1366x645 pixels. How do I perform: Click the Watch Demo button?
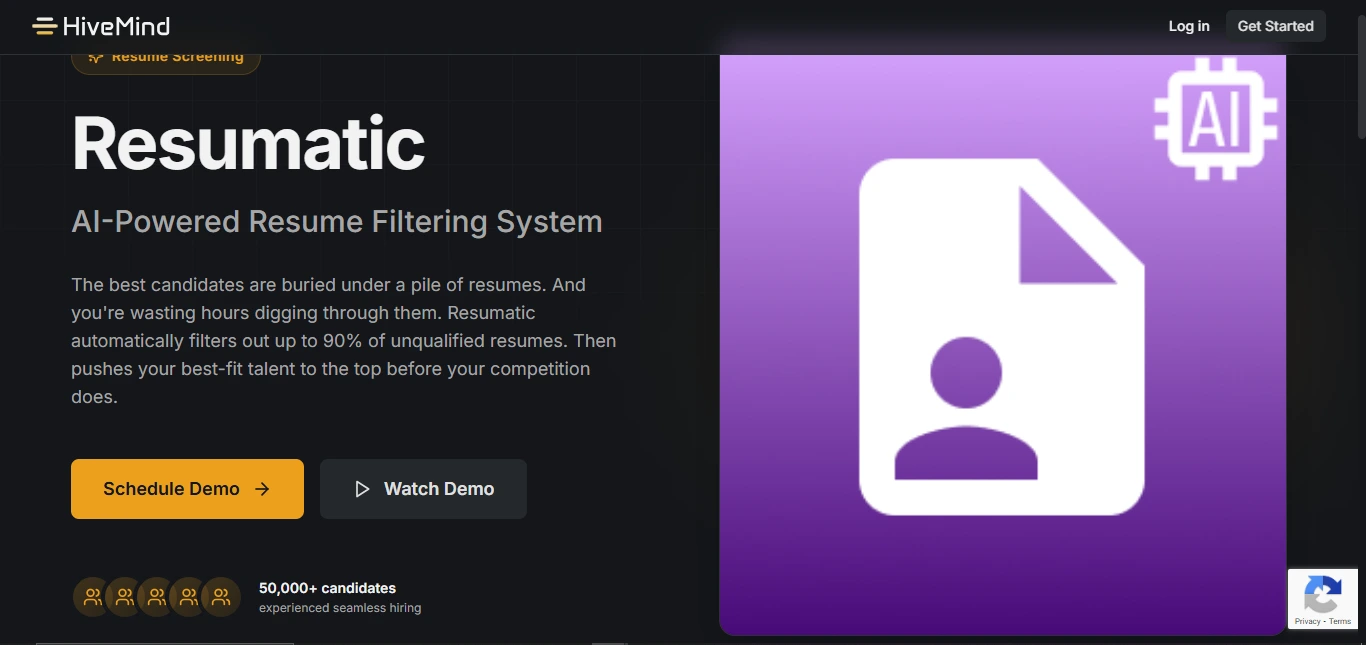click(x=423, y=489)
